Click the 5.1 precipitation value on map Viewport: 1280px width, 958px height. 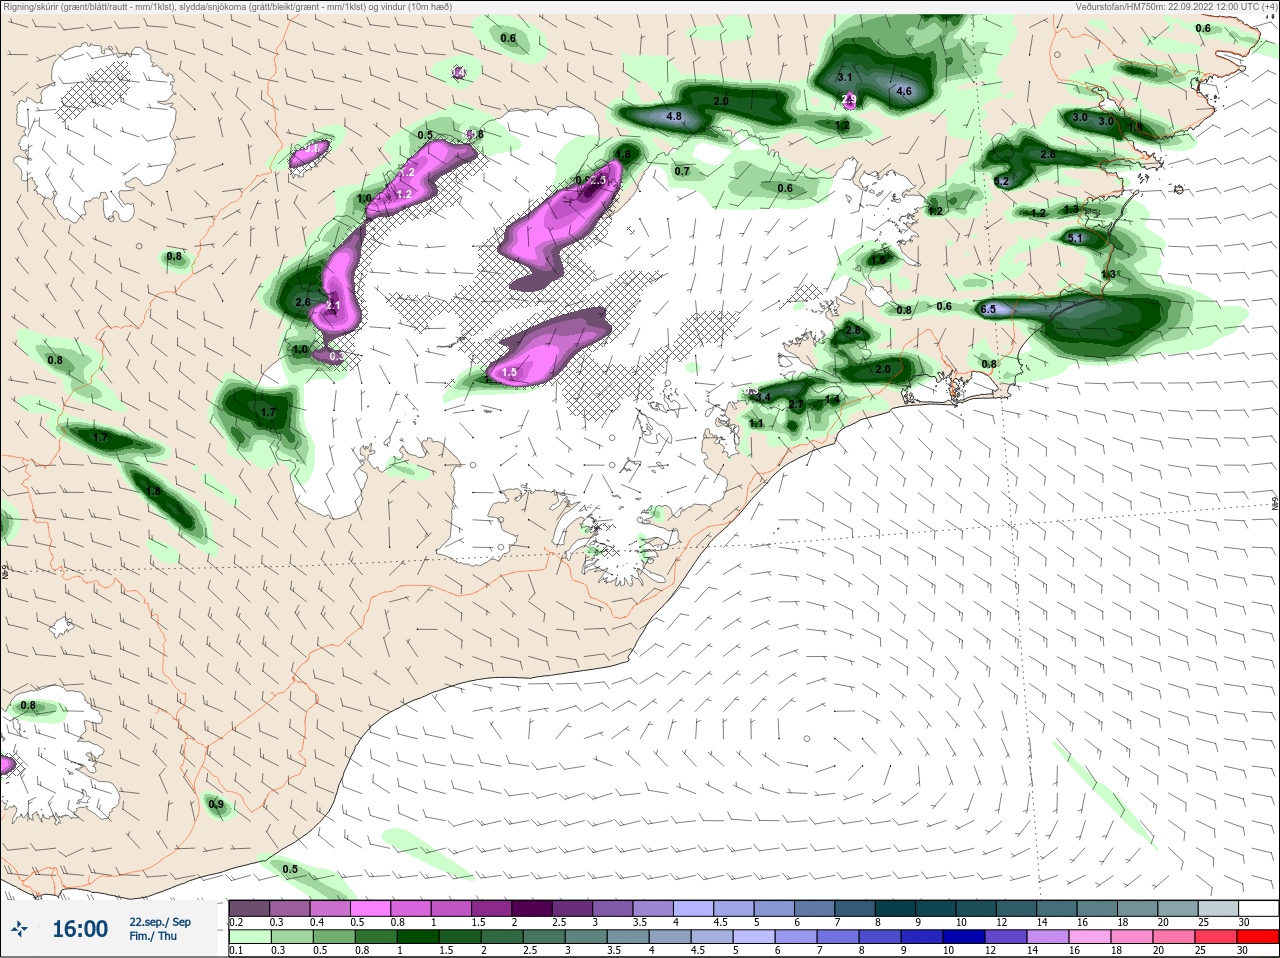coord(1076,238)
